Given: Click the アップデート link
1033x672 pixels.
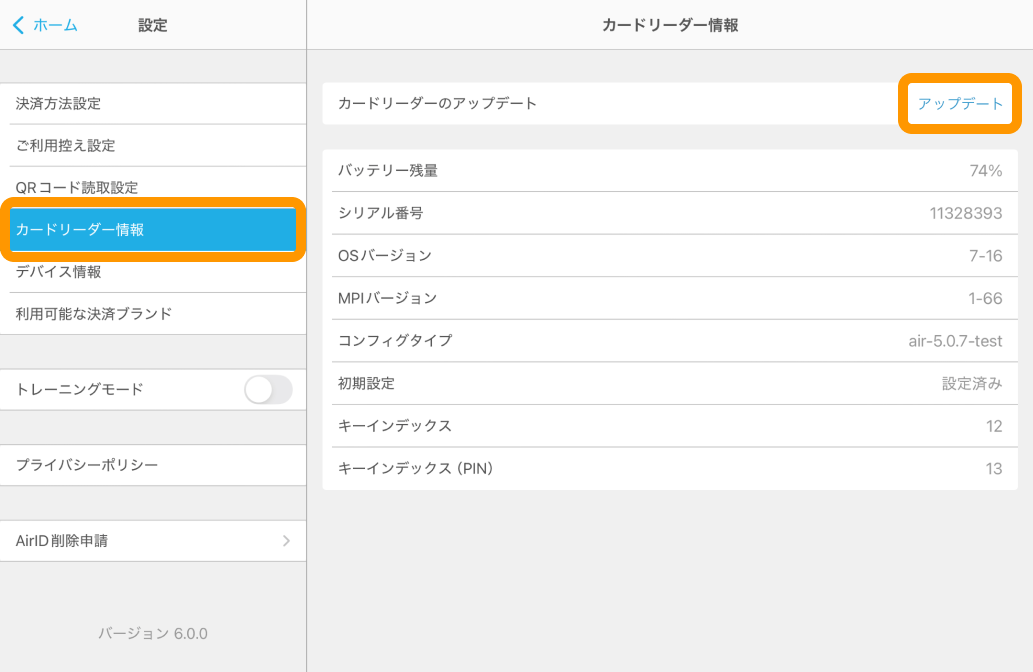Looking at the screenshot, I should click(x=958, y=103).
